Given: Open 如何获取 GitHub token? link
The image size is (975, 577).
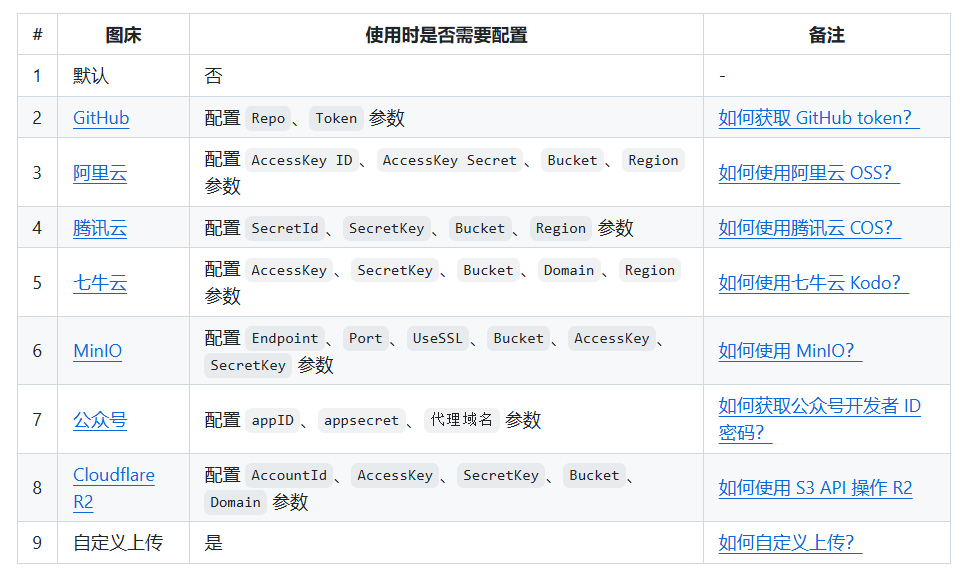Looking at the screenshot, I should (x=818, y=118).
